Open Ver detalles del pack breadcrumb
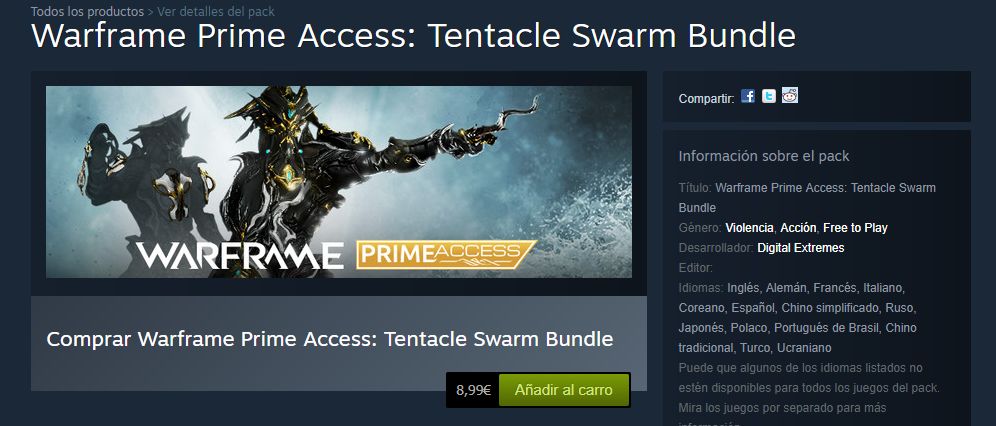Viewport: 996px width, 426px height. point(216,11)
